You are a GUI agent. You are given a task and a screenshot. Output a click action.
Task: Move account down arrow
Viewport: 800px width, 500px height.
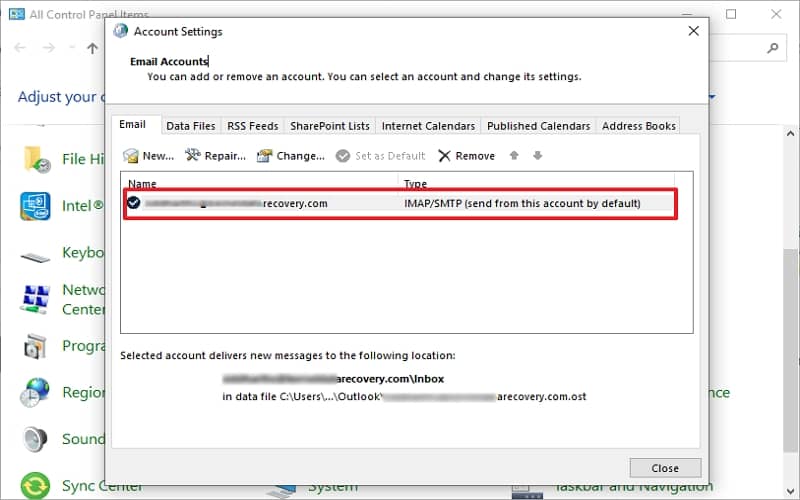tap(537, 155)
